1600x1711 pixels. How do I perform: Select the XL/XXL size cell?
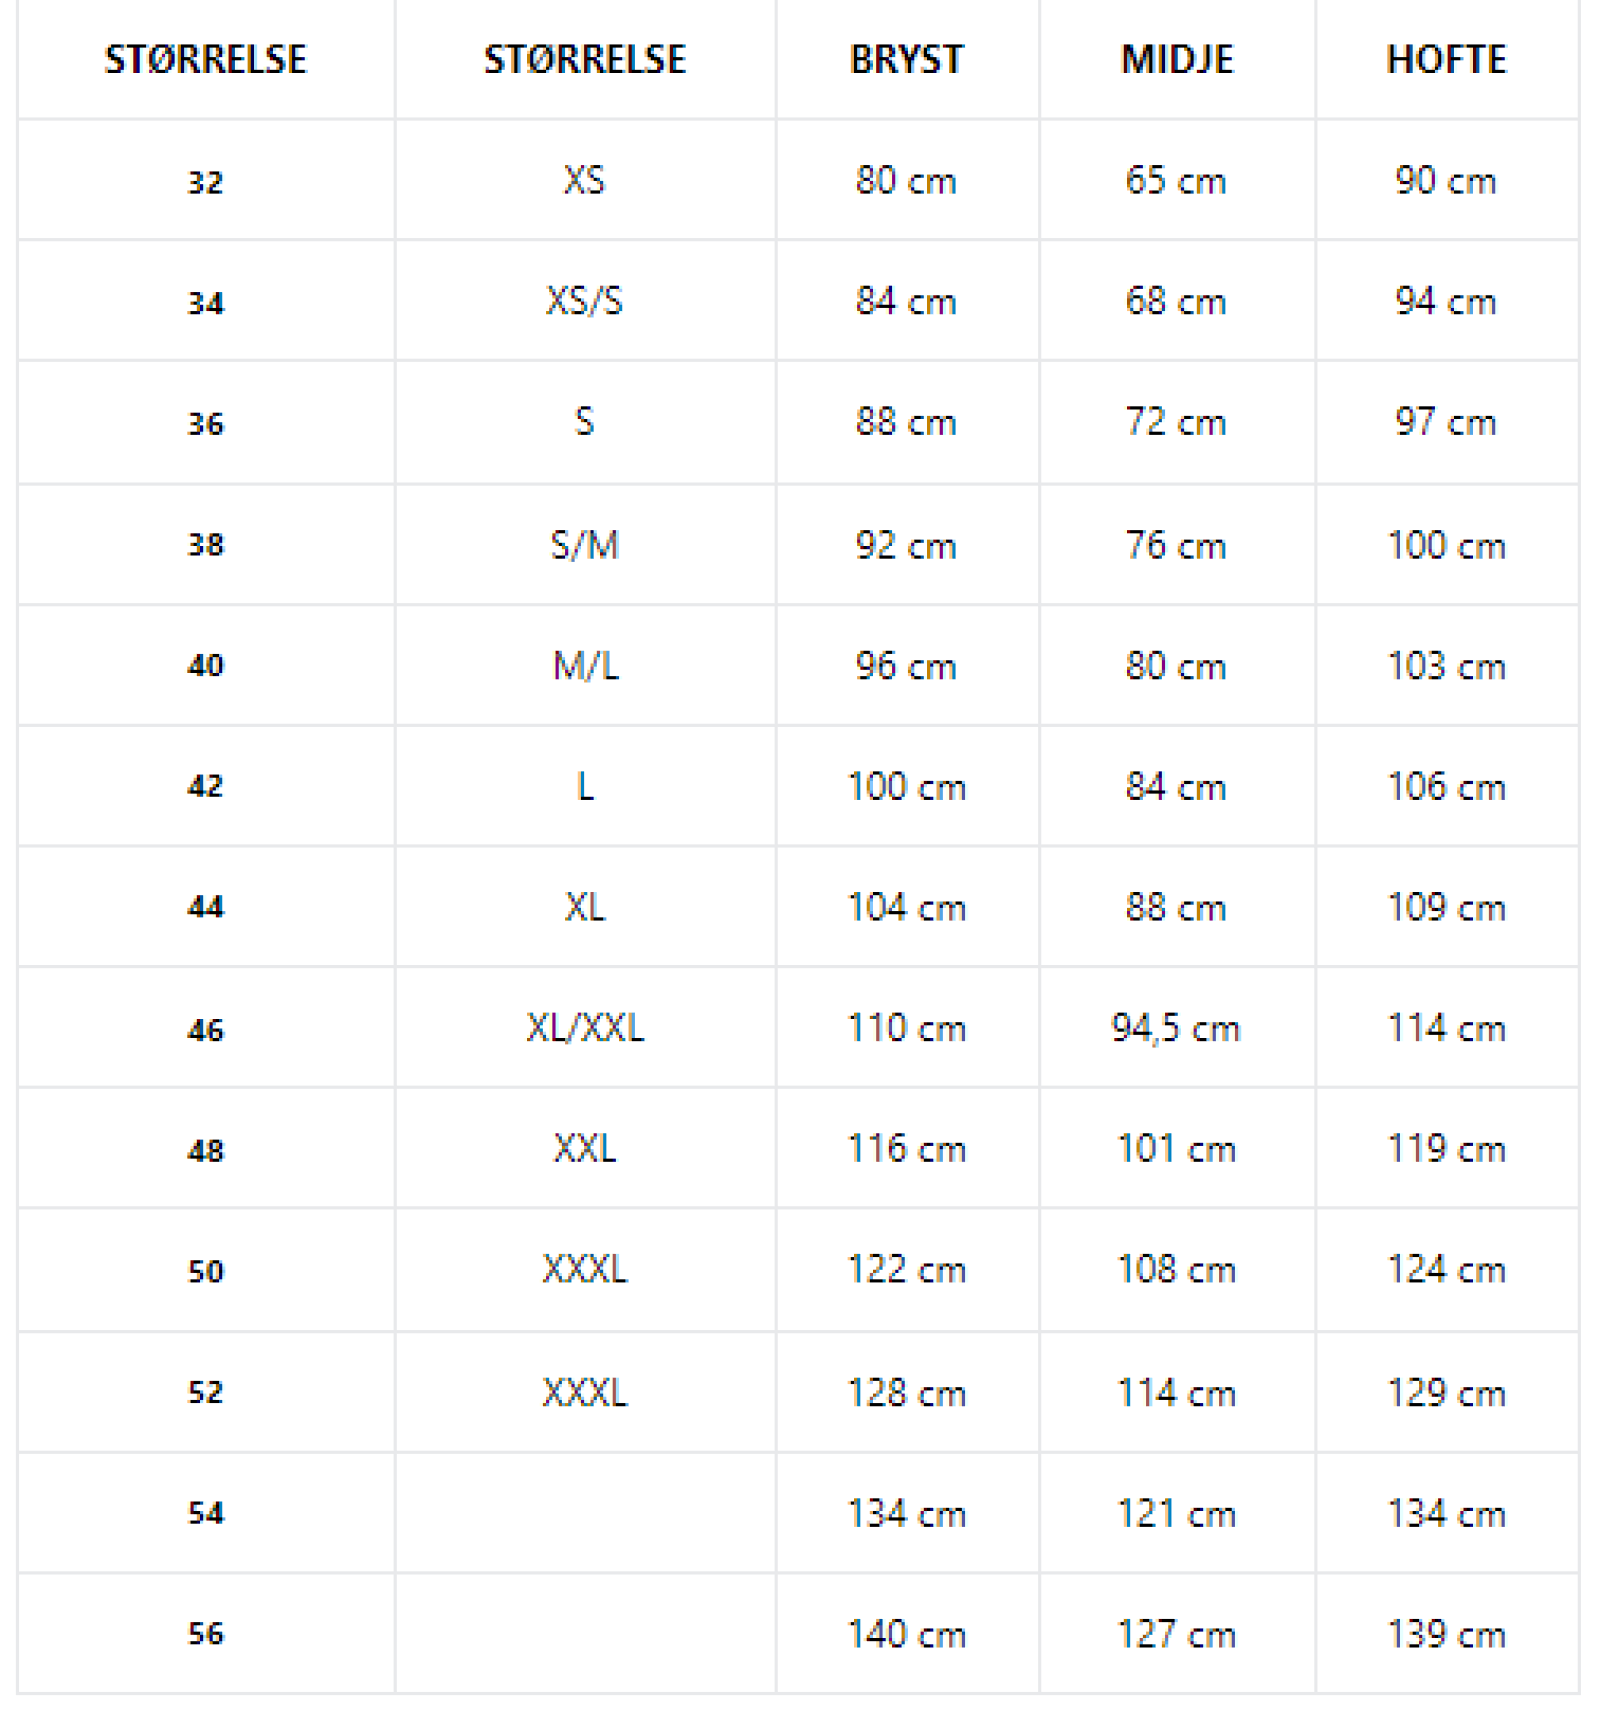(x=584, y=1028)
